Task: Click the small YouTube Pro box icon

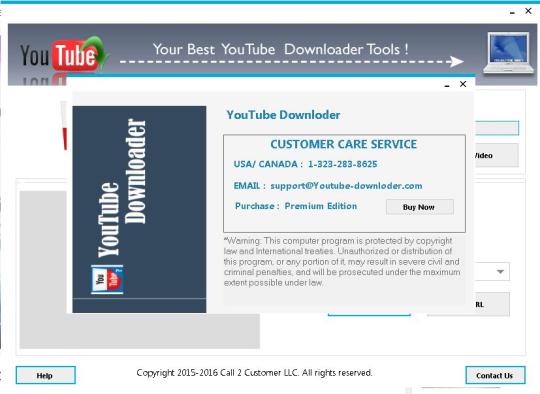Action: click(x=107, y=279)
